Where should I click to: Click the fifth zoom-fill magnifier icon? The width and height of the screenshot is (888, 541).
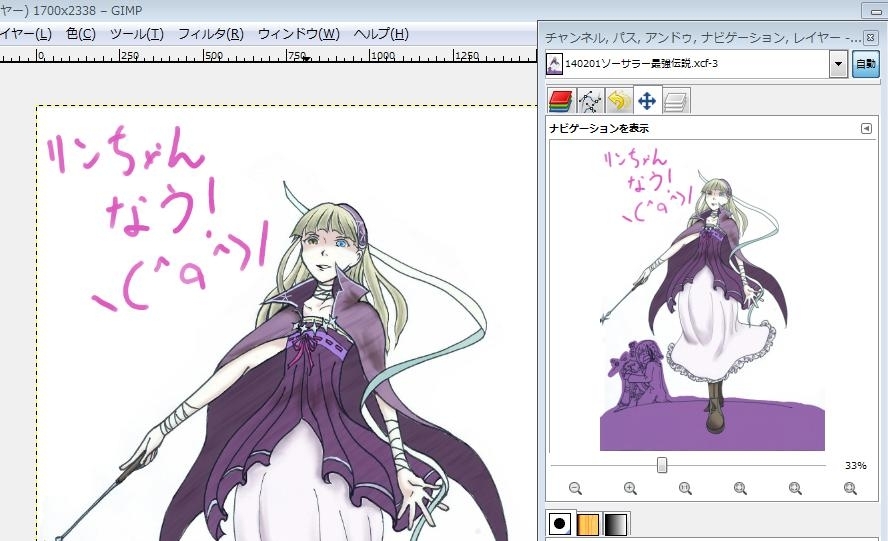(795, 488)
